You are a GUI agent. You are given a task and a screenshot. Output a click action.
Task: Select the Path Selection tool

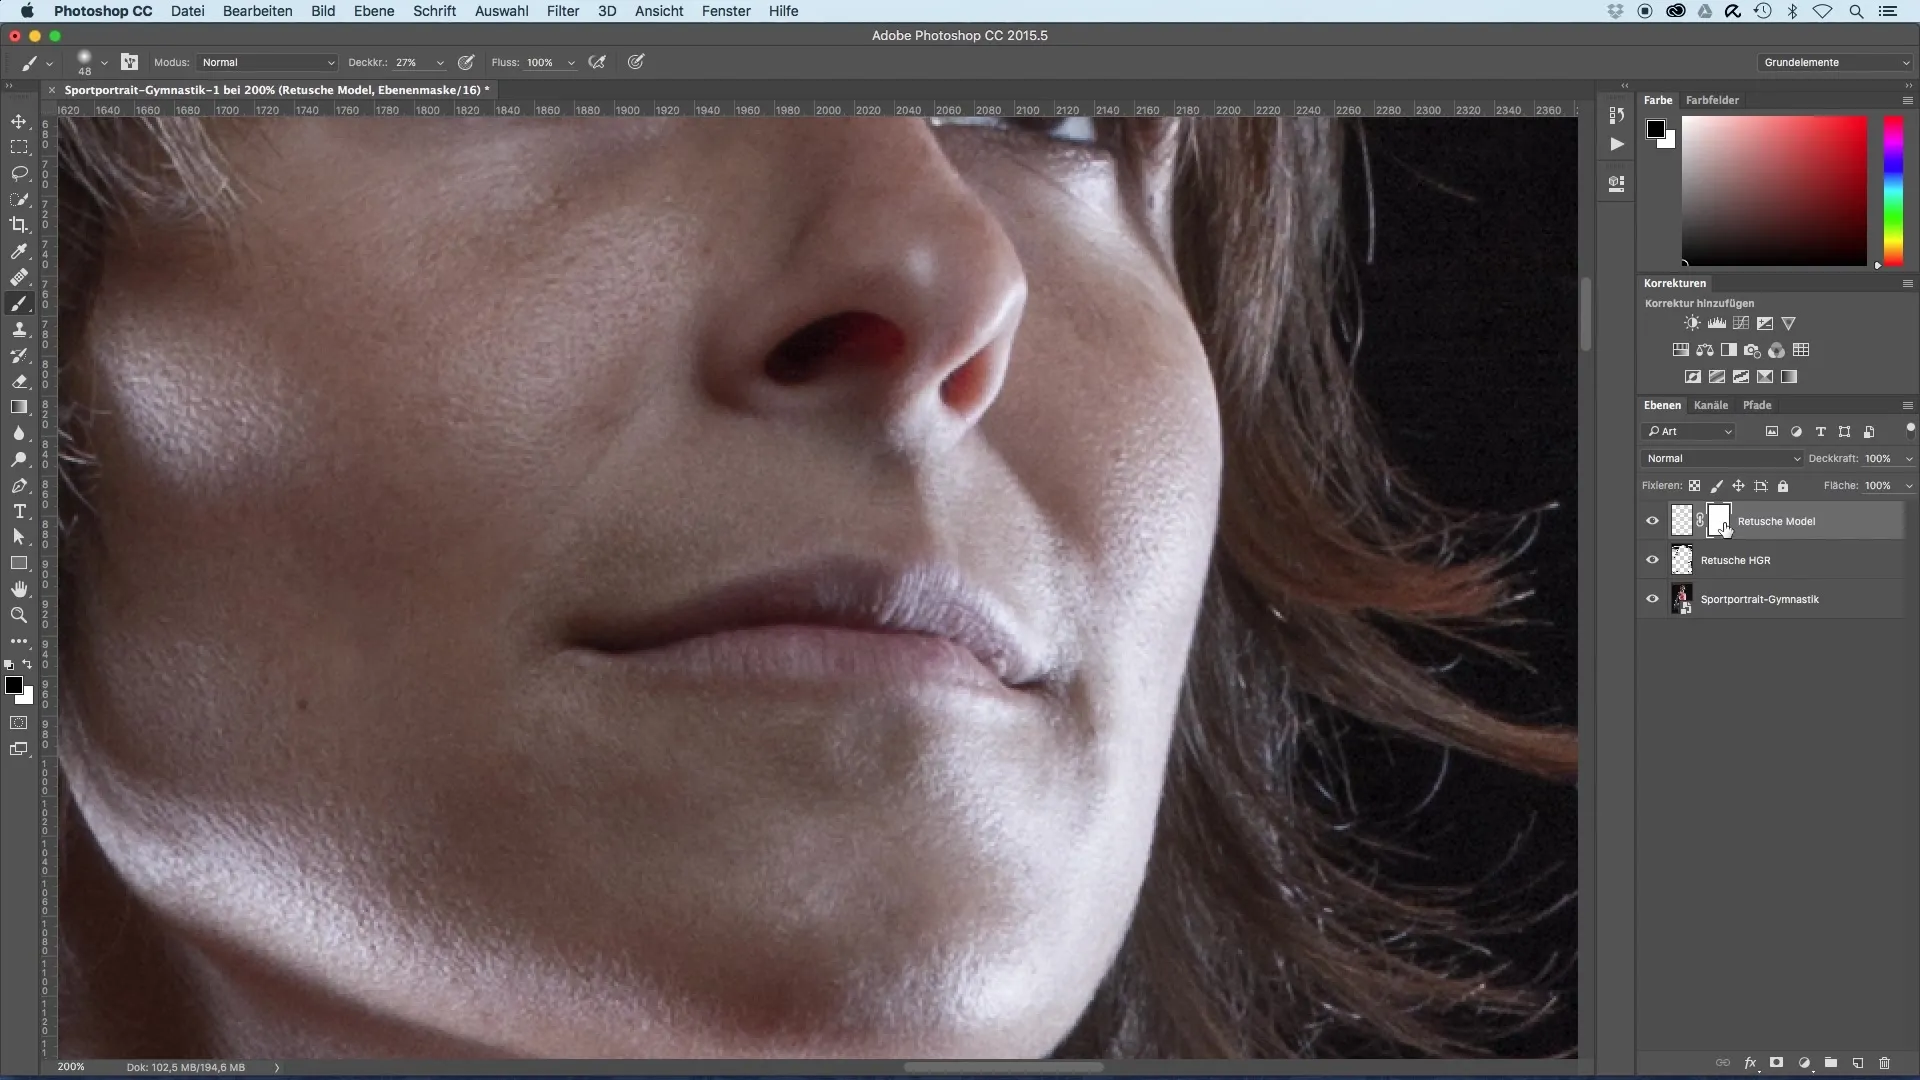19,537
